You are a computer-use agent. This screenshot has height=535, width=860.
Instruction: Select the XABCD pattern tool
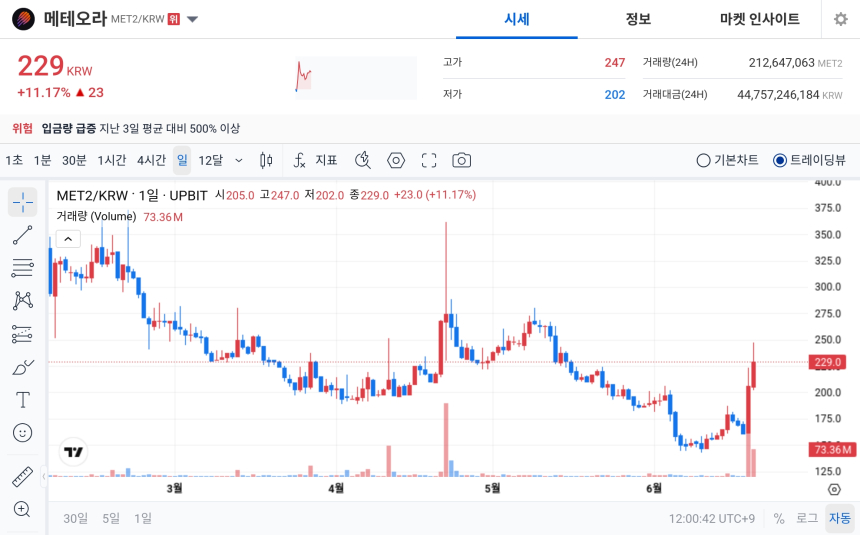[x=22, y=301]
